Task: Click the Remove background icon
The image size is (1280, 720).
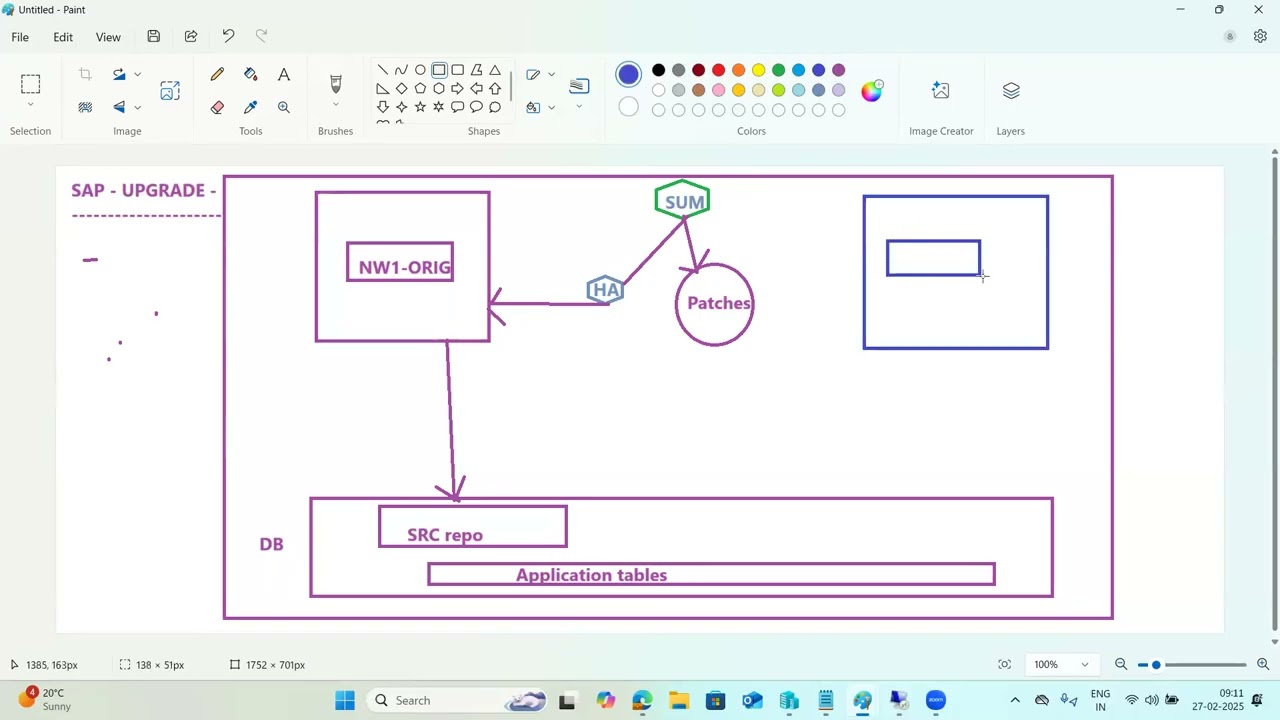Action: [85, 107]
